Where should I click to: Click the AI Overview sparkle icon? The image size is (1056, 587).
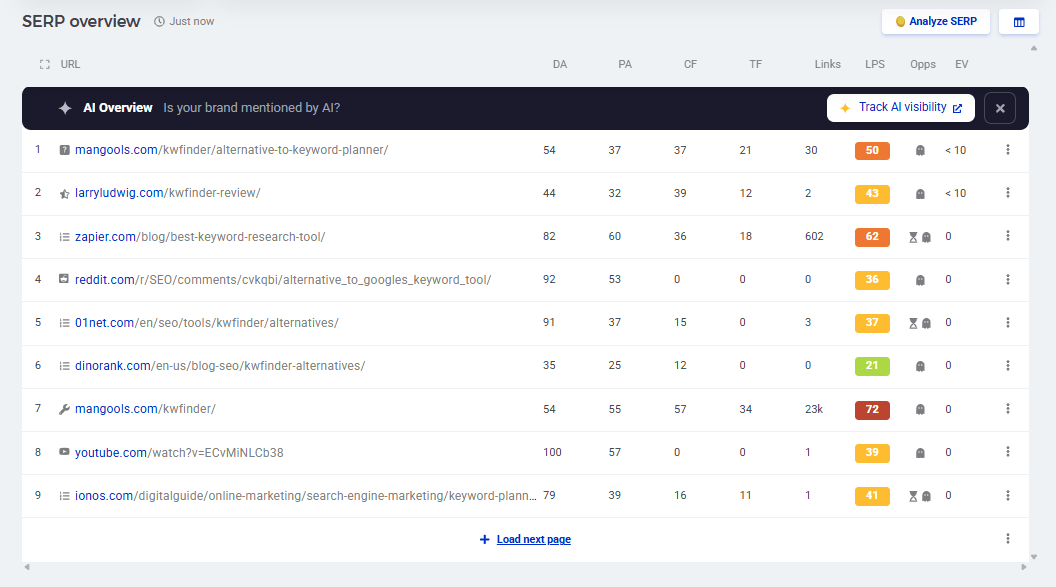click(65, 108)
